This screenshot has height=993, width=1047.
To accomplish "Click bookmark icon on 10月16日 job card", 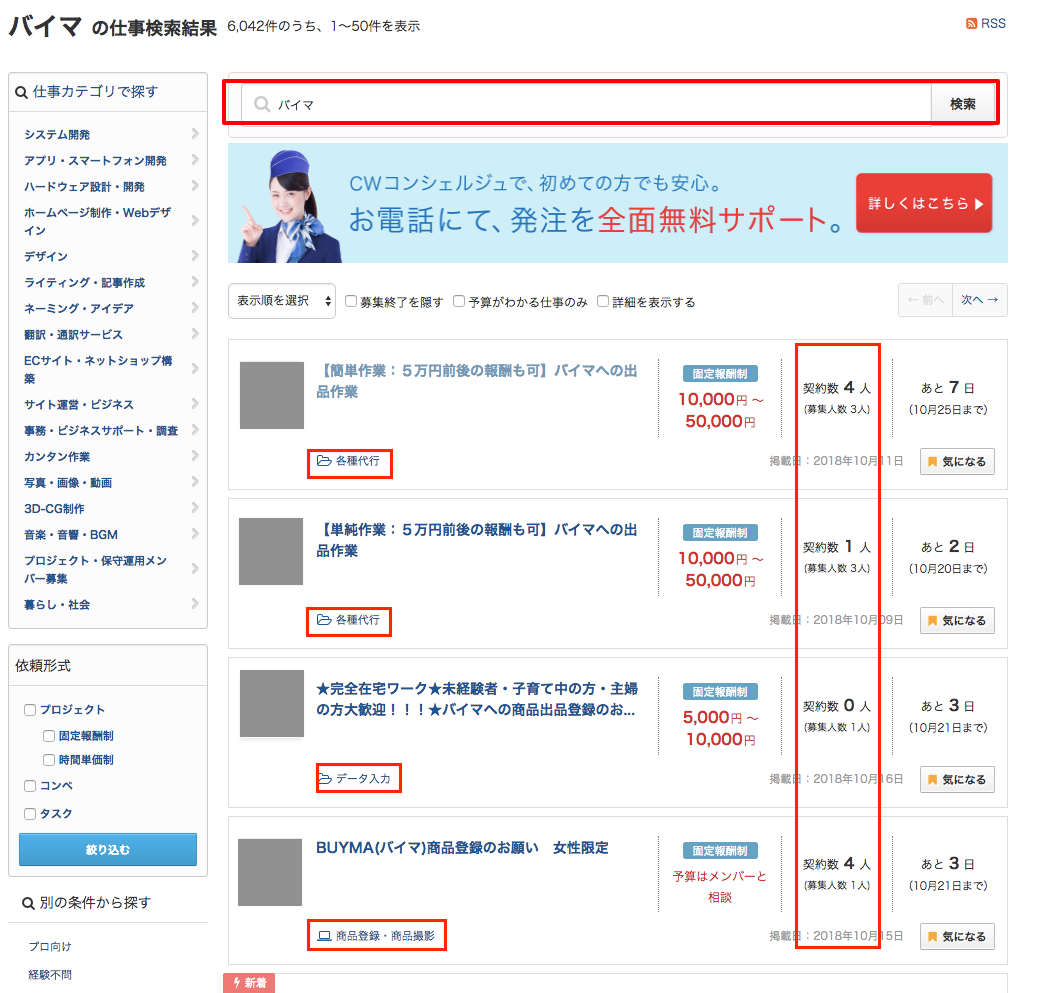I will [x=932, y=779].
